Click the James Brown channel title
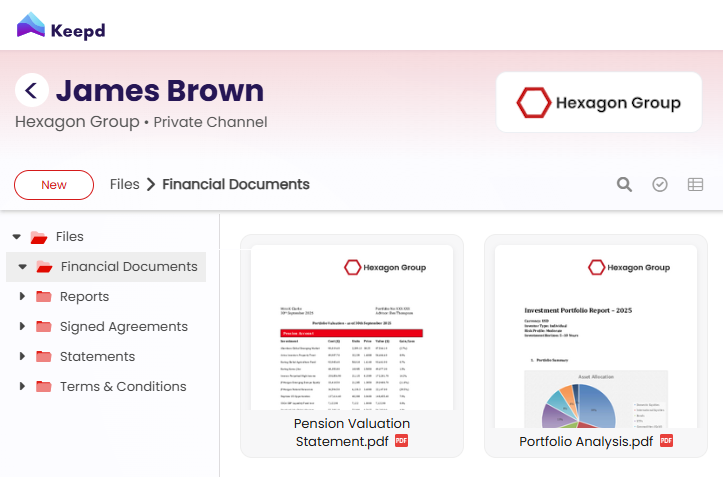This screenshot has width=723, height=477. click(160, 90)
